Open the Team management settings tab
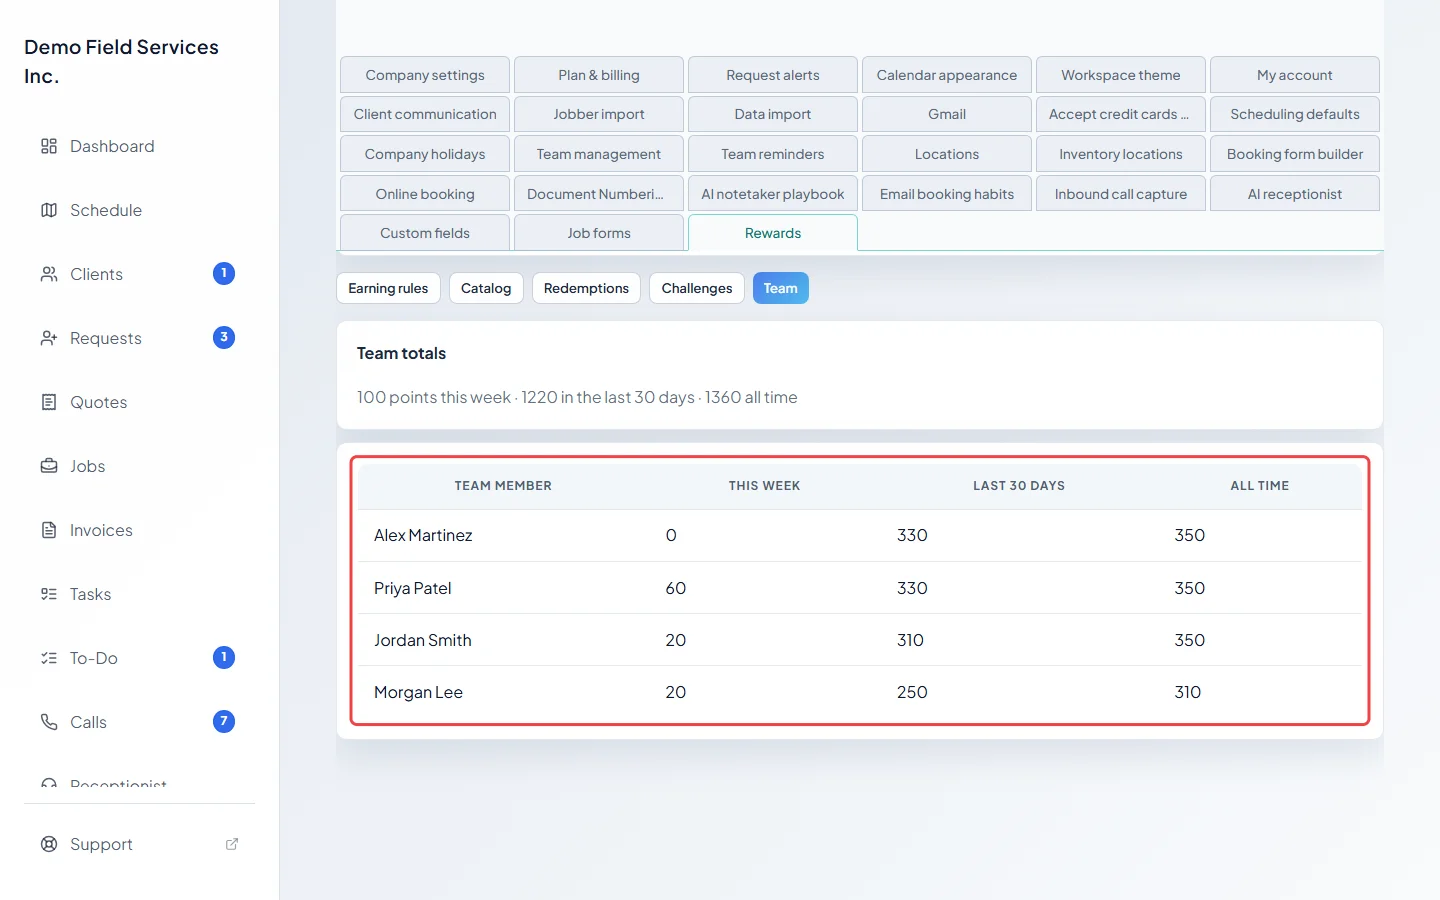This screenshot has height=900, width=1440. [599, 154]
